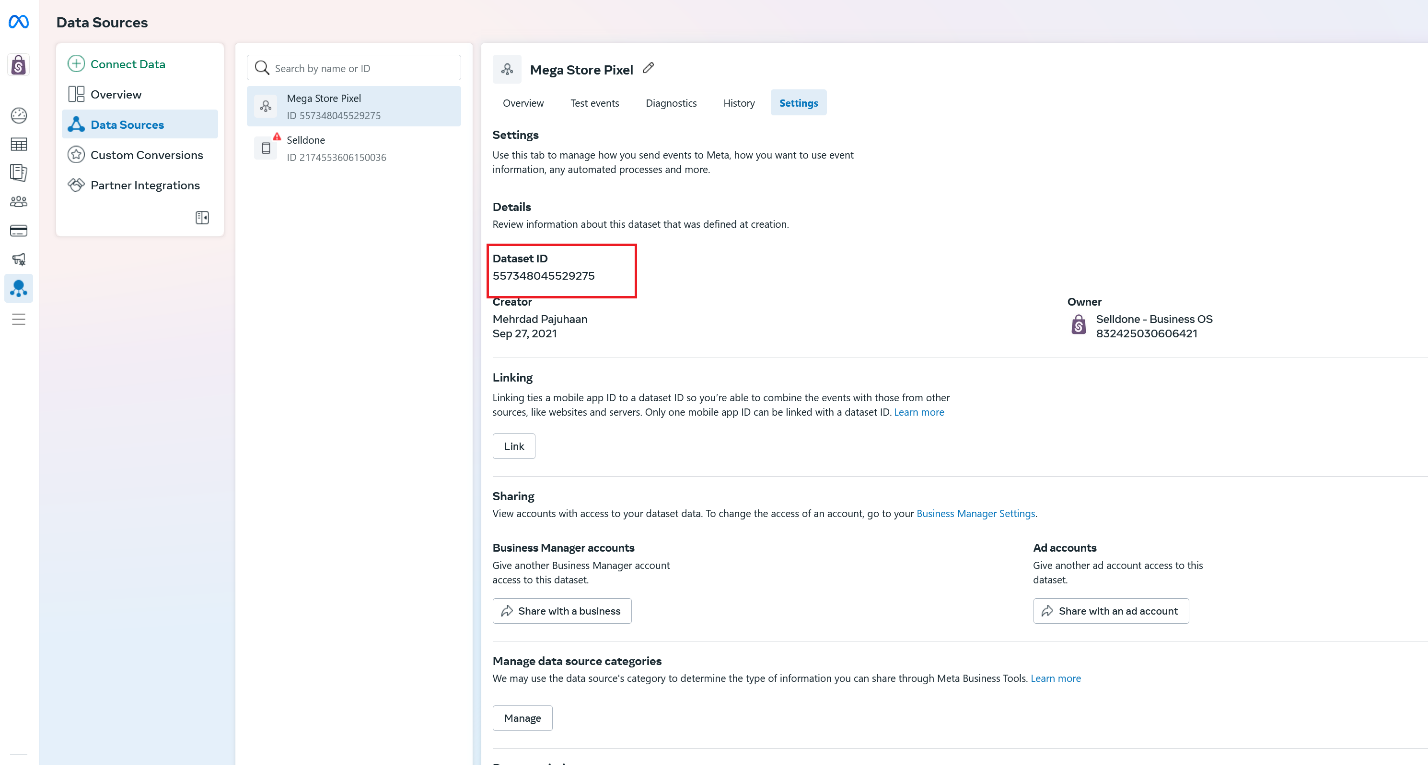Click the Data Sources page title

pos(102,22)
